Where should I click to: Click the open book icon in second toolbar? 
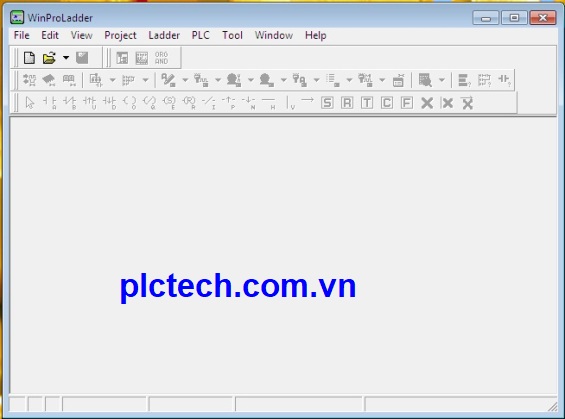[69, 80]
